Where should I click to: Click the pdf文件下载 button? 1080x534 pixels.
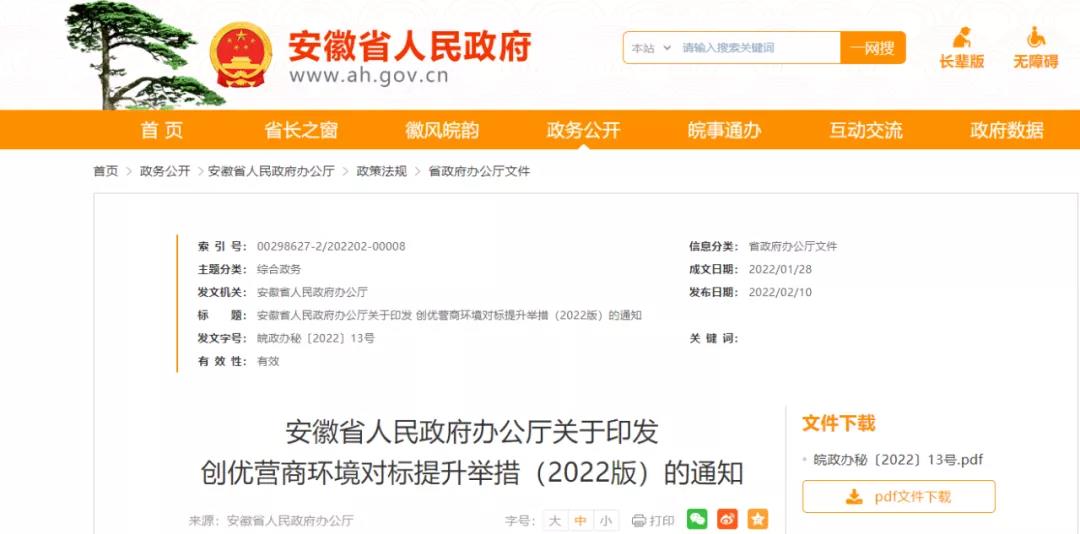coord(899,497)
